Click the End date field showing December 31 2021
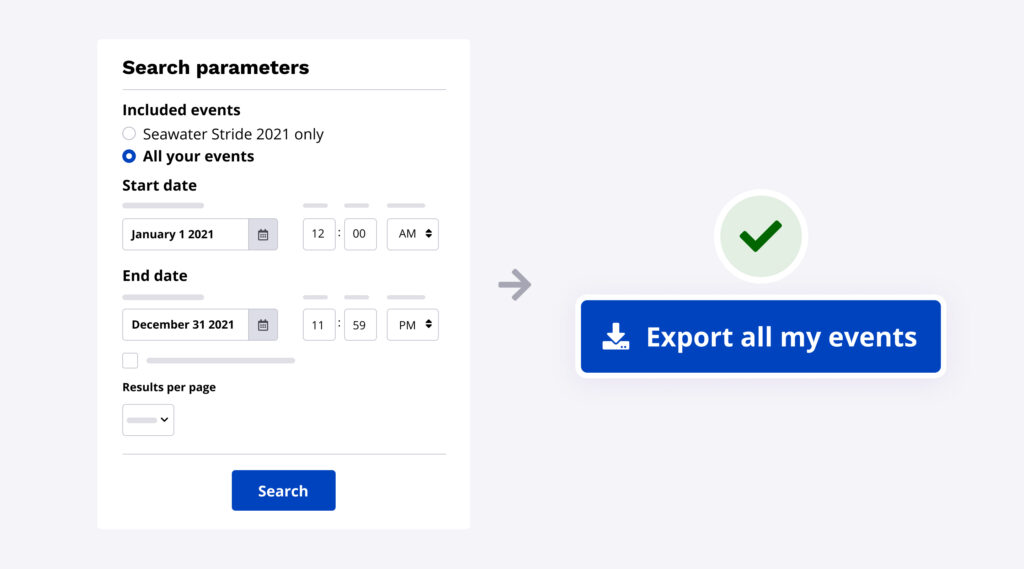 pyautogui.click(x=185, y=325)
